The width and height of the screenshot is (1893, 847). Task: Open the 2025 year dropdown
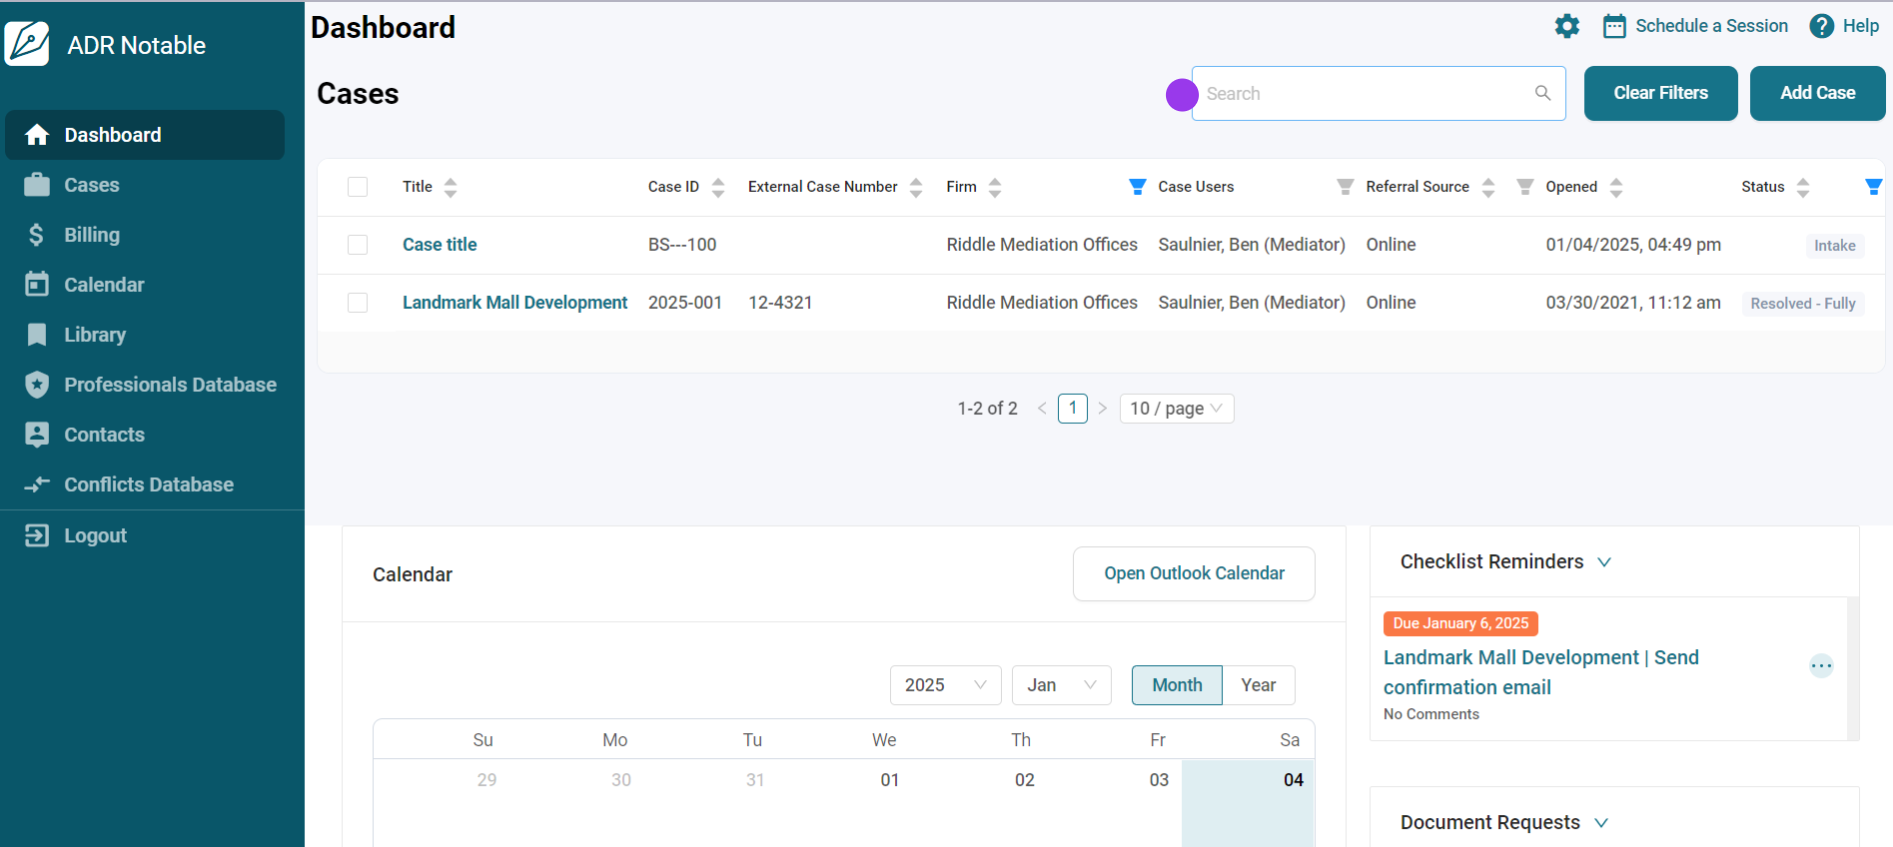(x=944, y=685)
